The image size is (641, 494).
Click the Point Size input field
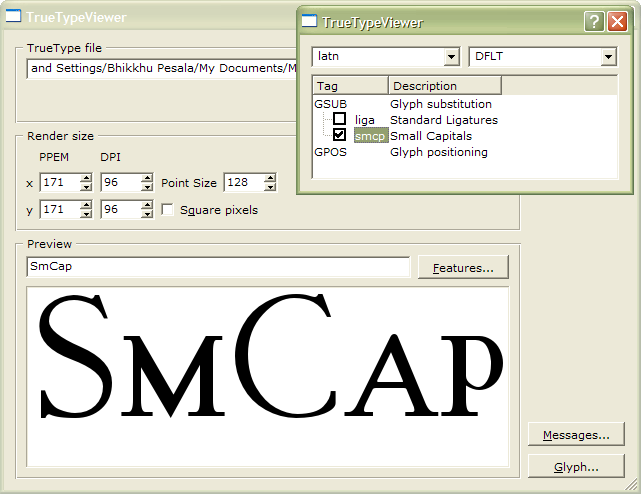point(244,182)
